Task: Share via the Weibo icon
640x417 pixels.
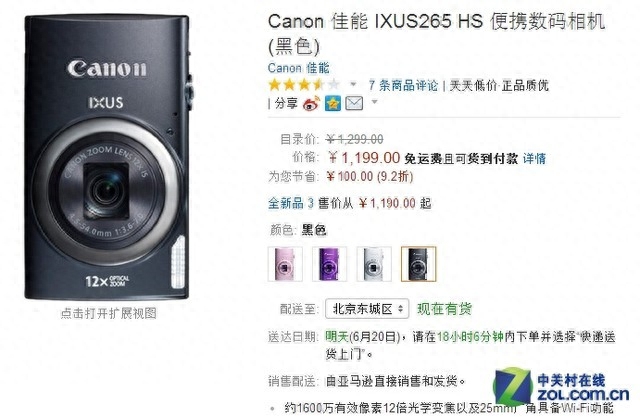Action: (x=311, y=103)
